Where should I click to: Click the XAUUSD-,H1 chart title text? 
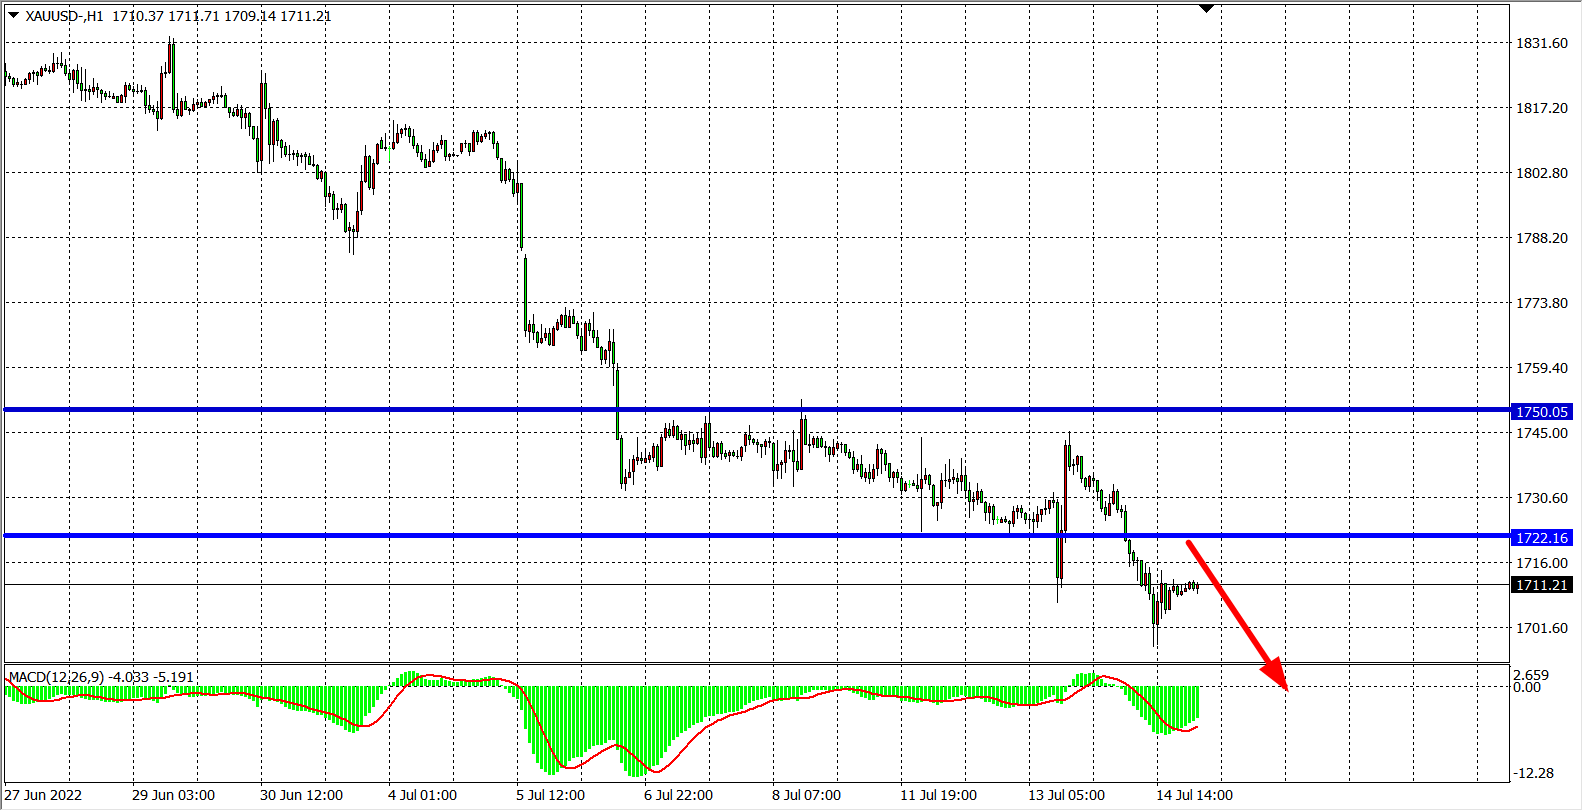pyautogui.click(x=64, y=16)
